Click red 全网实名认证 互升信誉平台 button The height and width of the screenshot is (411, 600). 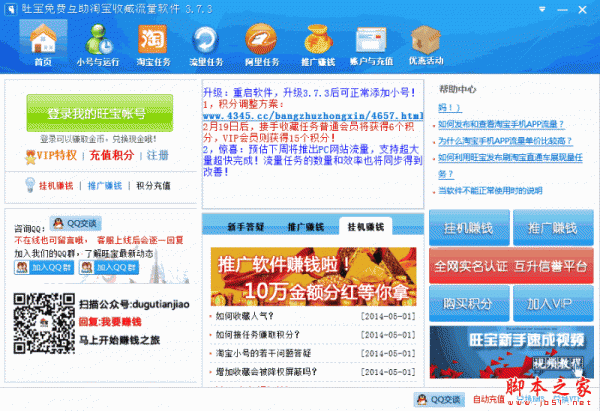coord(511,266)
